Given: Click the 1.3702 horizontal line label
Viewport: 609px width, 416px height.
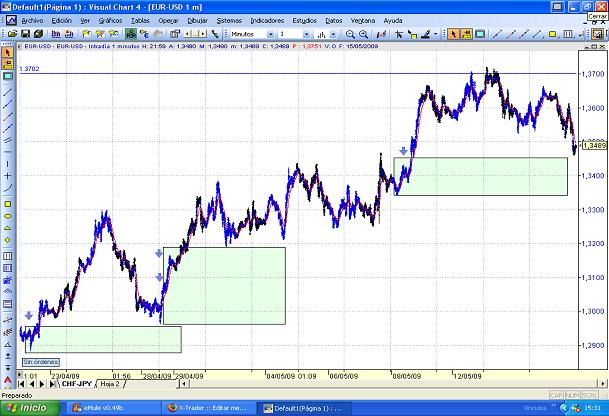Looking at the screenshot, I should point(29,69).
